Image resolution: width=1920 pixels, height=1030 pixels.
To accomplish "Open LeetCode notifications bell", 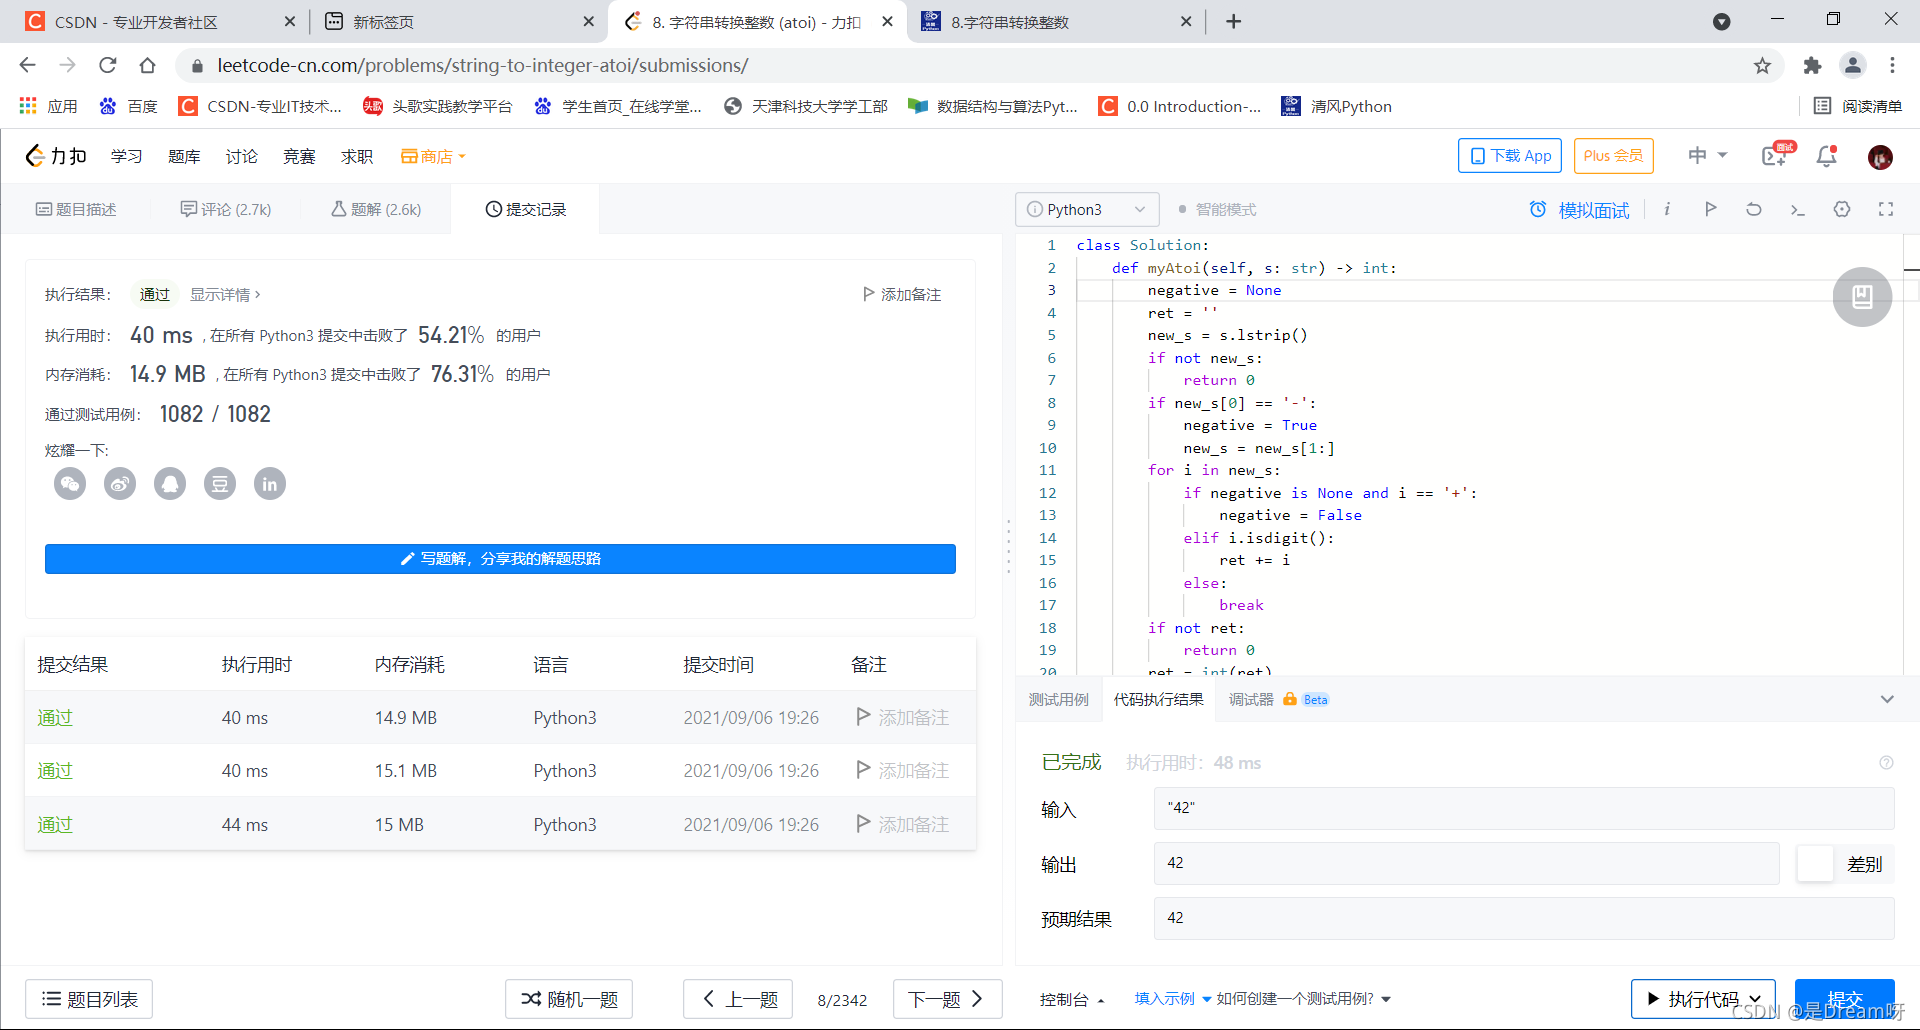I will pyautogui.click(x=1827, y=156).
